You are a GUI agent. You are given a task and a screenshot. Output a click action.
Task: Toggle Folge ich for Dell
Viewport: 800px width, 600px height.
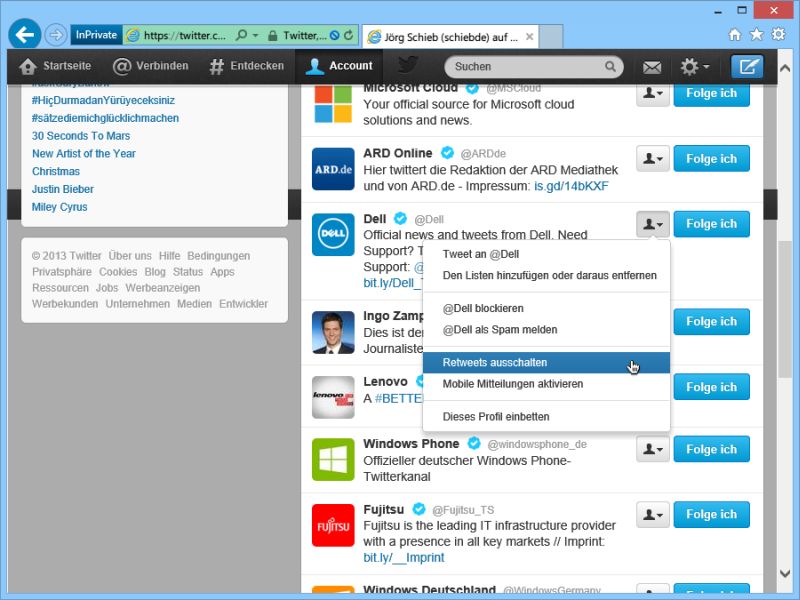tap(711, 224)
